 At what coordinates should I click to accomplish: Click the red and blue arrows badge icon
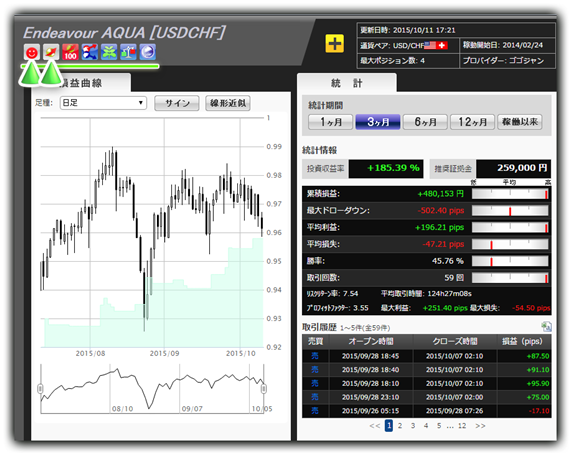[90, 52]
